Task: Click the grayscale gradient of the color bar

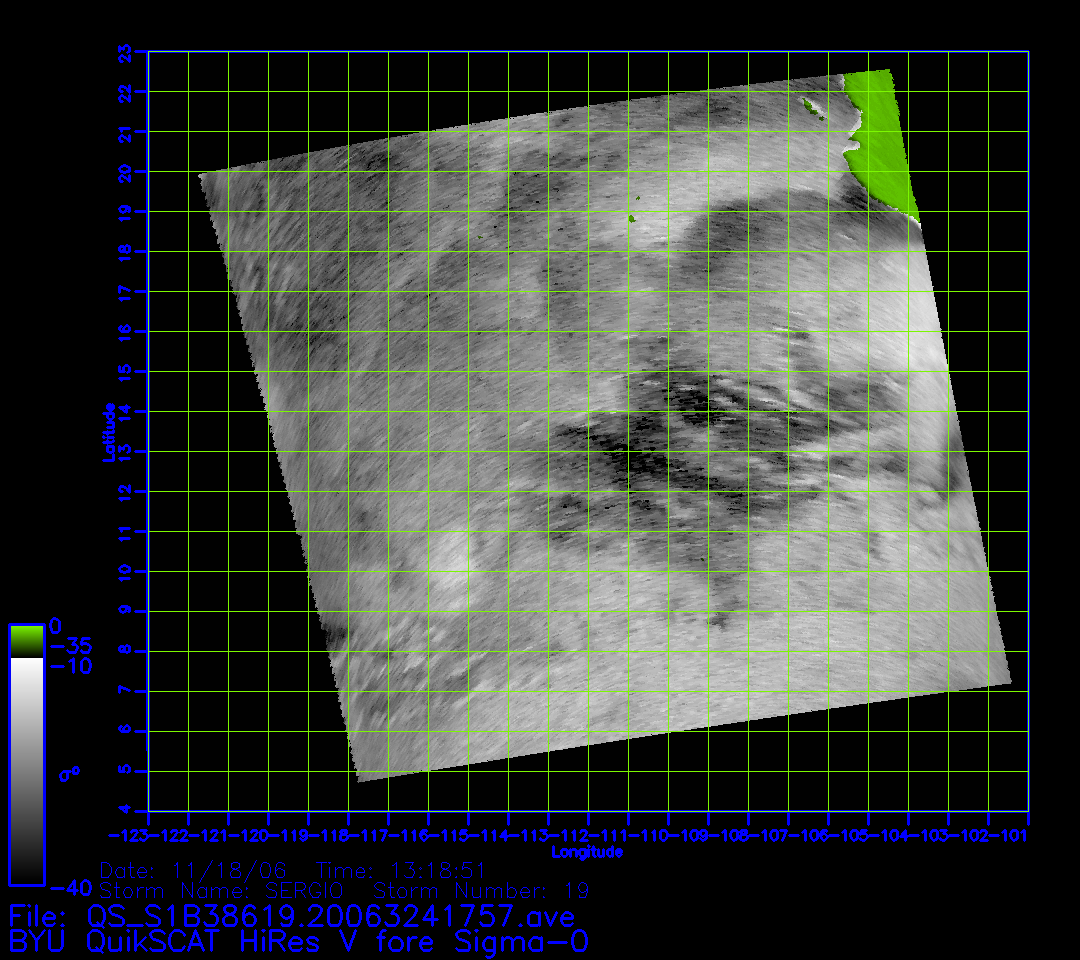Action: pos(26,770)
